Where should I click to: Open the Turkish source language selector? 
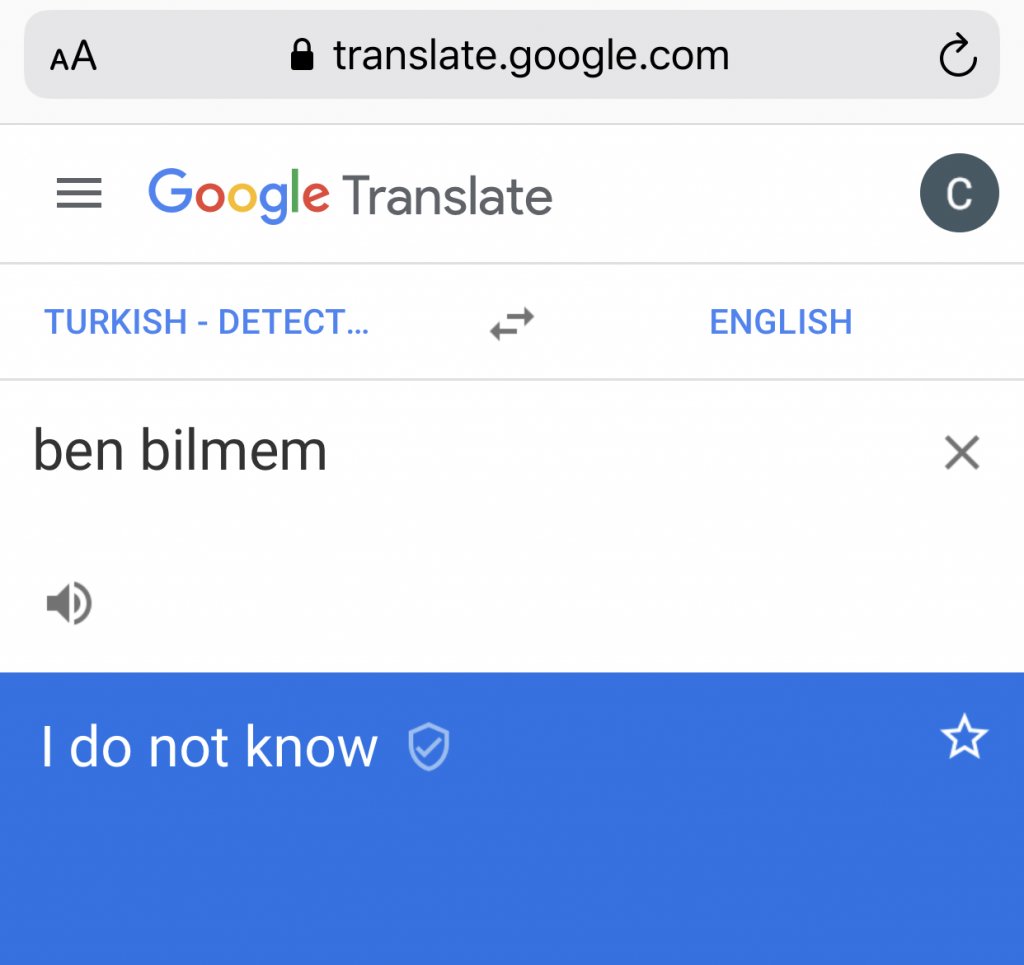tap(206, 323)
